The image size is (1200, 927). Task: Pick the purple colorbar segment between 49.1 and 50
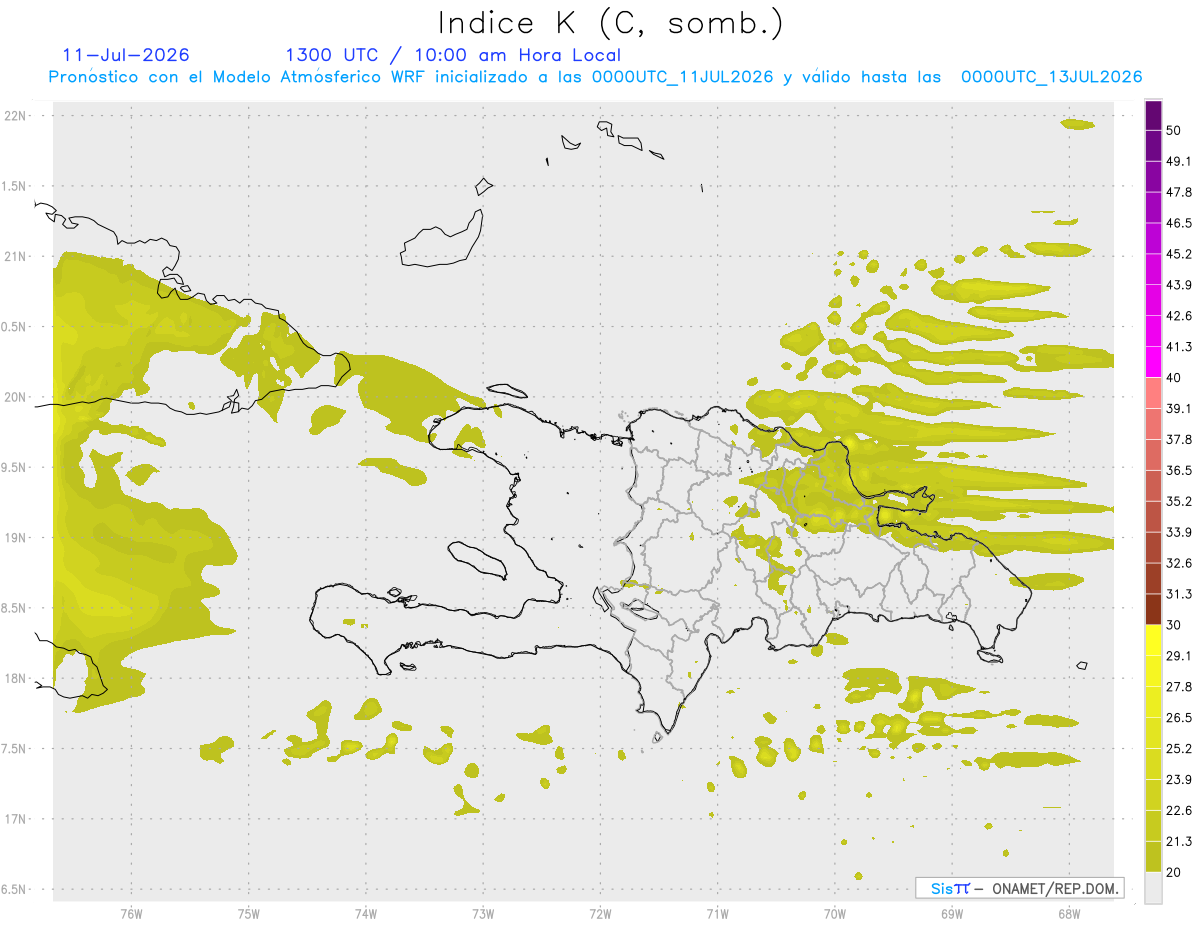pyautogui.click(x=1153, y=145)
